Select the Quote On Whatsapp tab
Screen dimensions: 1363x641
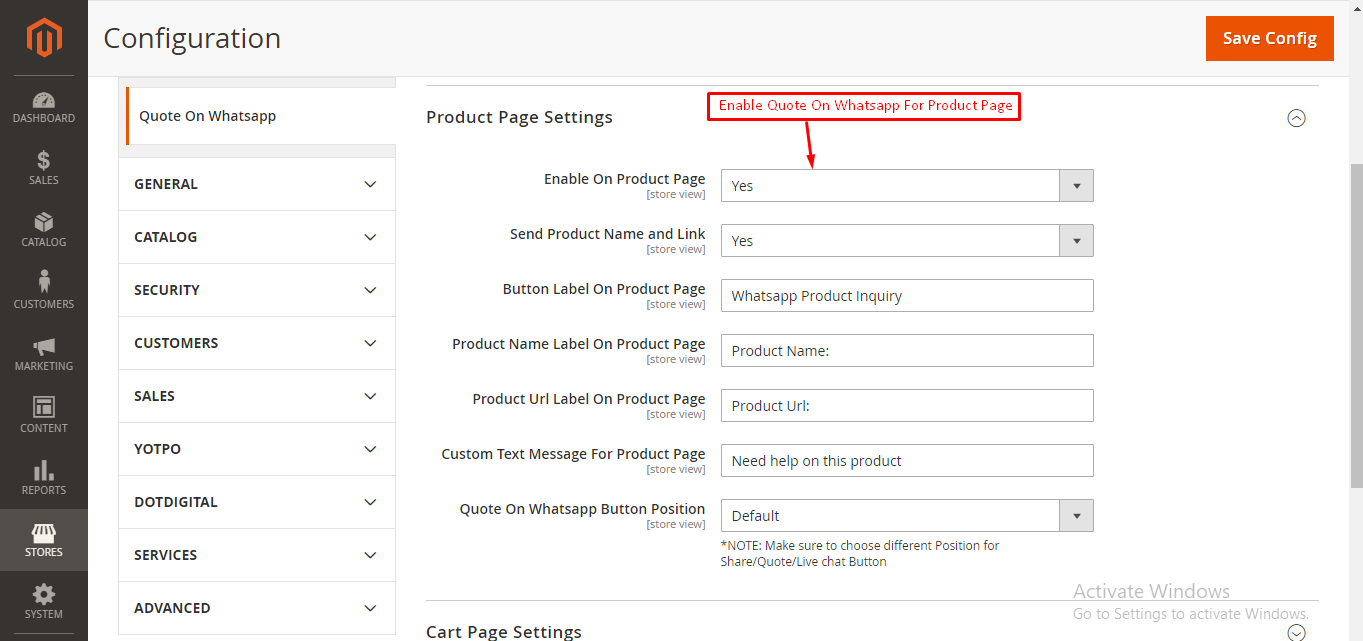point(260,116)
